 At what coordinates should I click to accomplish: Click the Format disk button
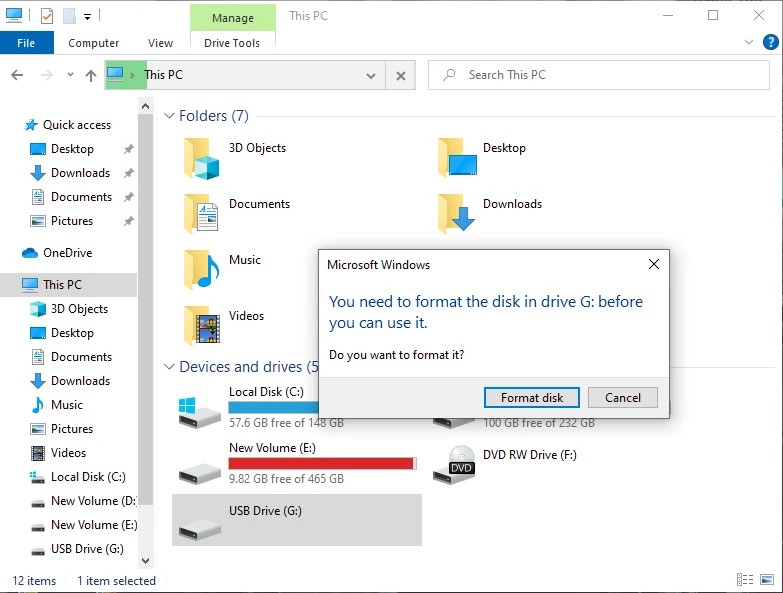click(x=531, y=397)
